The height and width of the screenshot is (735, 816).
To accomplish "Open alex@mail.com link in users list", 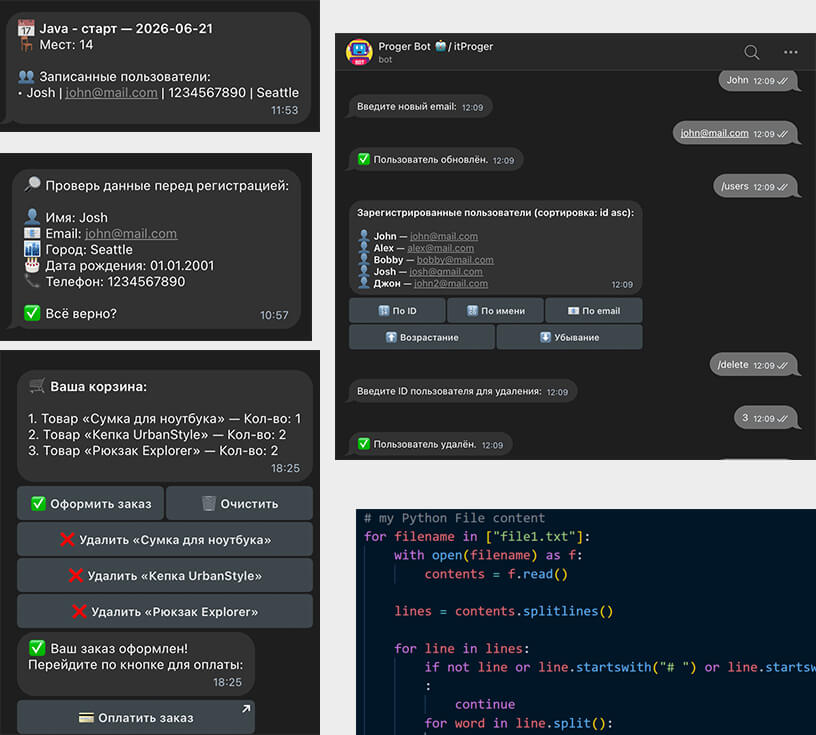I will [440, 248].
